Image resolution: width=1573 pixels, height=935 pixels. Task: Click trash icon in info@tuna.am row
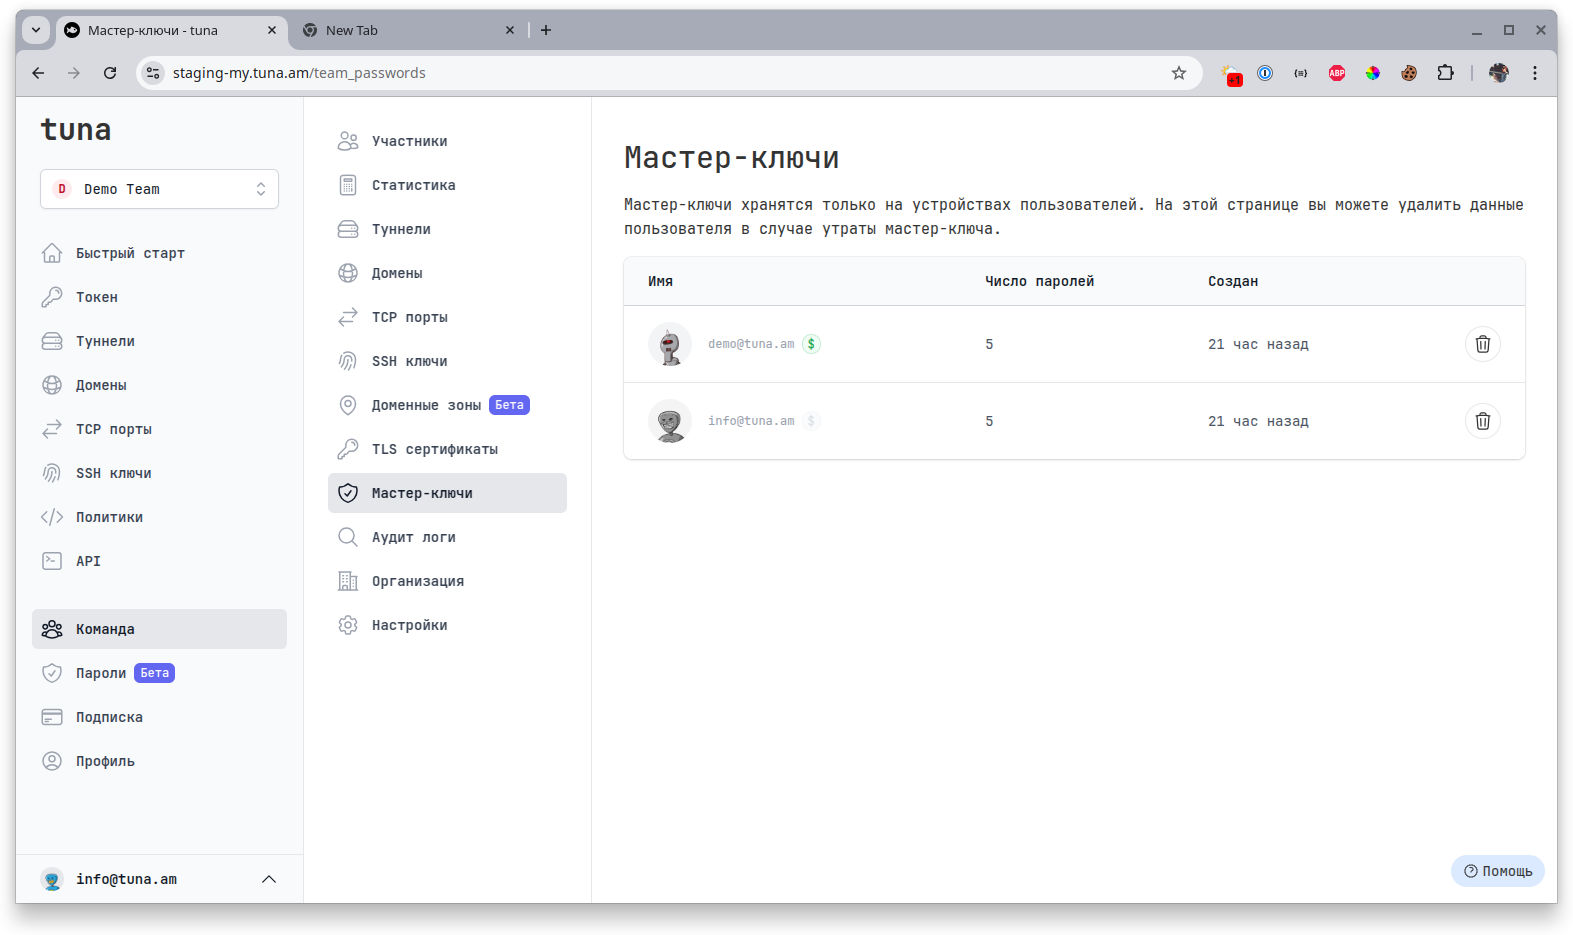1482,421
